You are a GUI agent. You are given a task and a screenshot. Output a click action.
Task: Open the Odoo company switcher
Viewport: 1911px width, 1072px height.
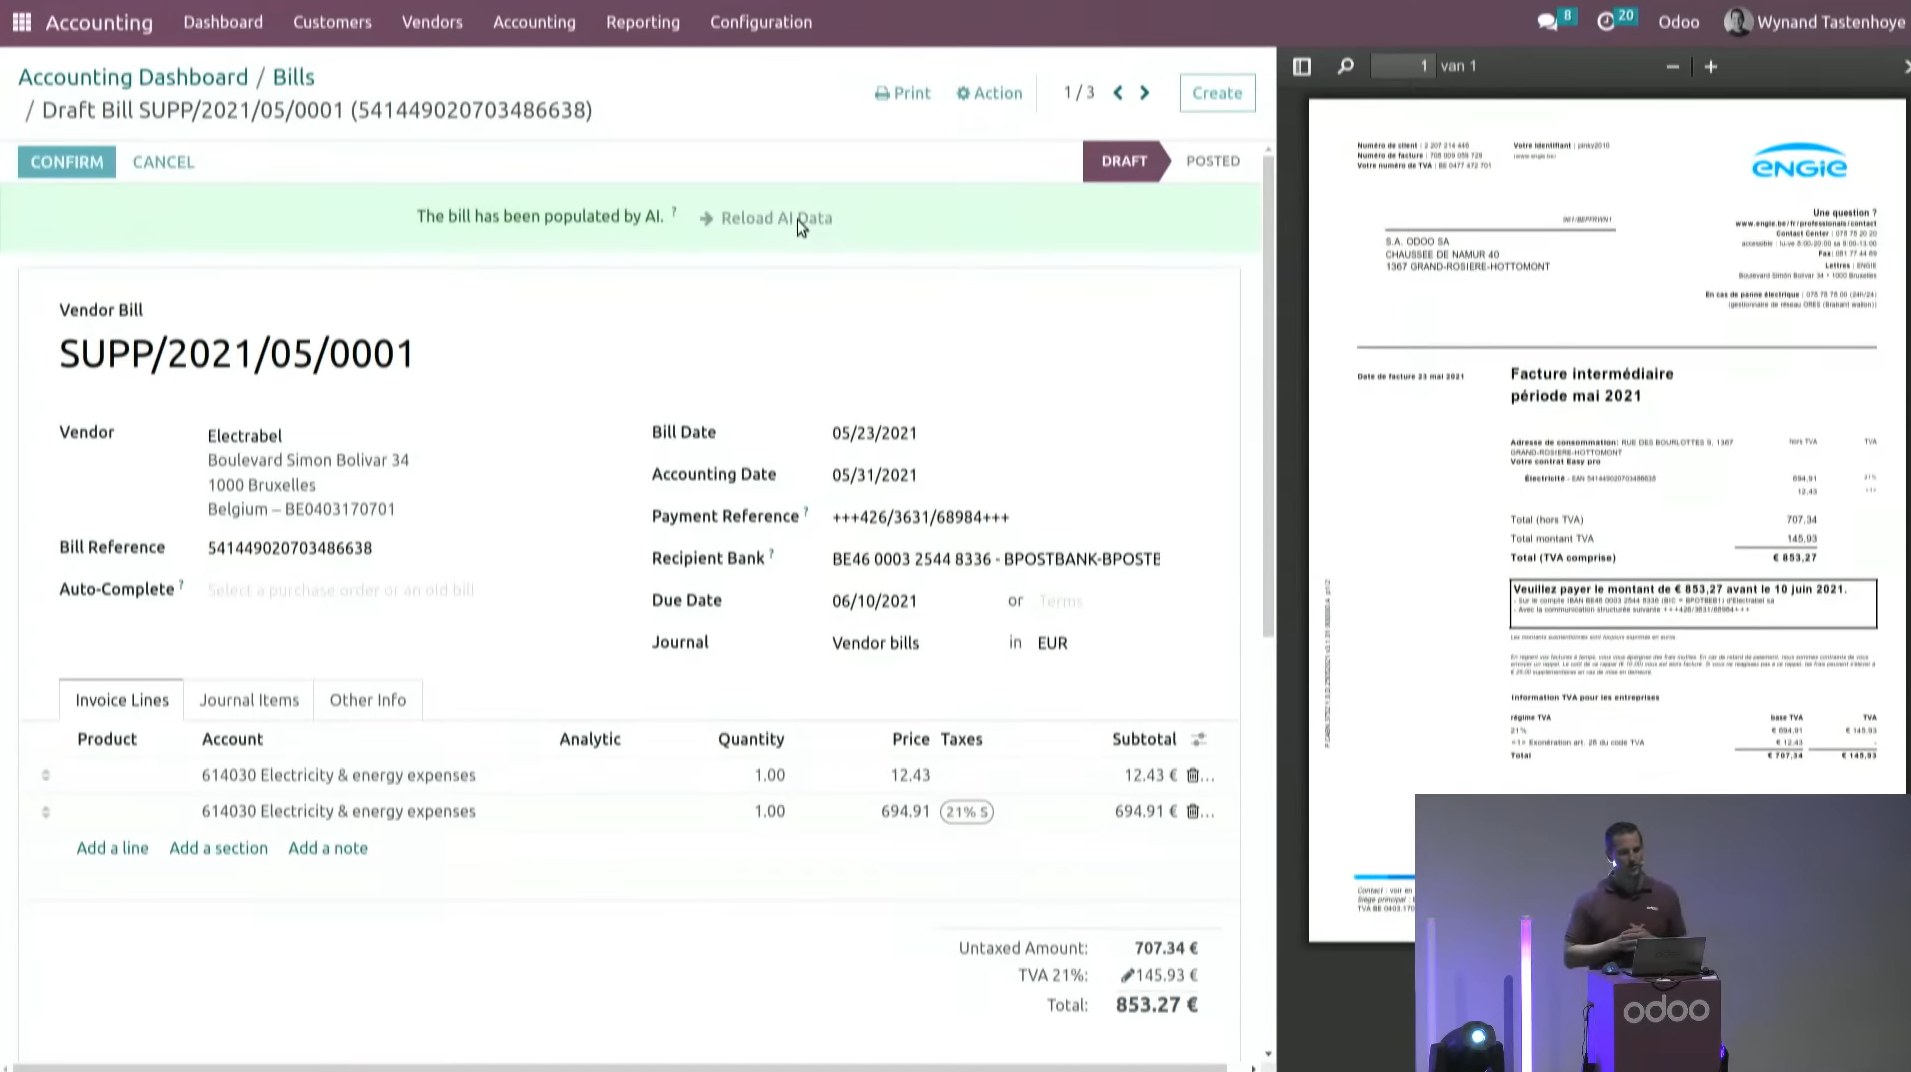coord(1678,22)
